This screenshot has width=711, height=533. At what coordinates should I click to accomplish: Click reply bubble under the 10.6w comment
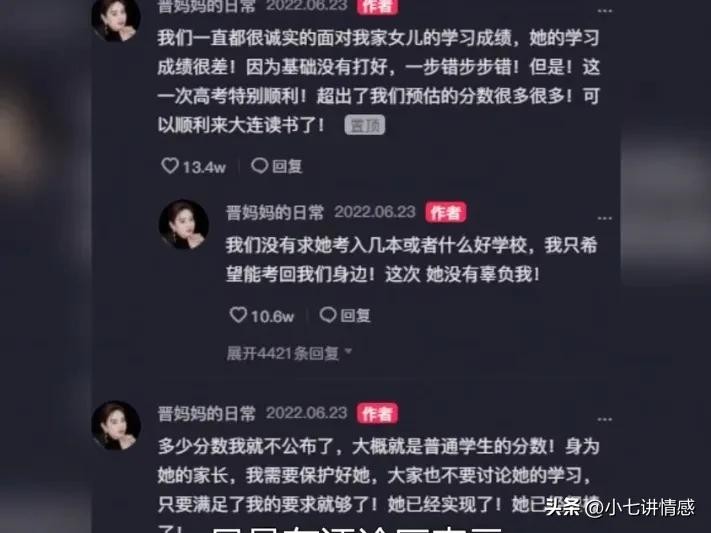click(328, 315)
